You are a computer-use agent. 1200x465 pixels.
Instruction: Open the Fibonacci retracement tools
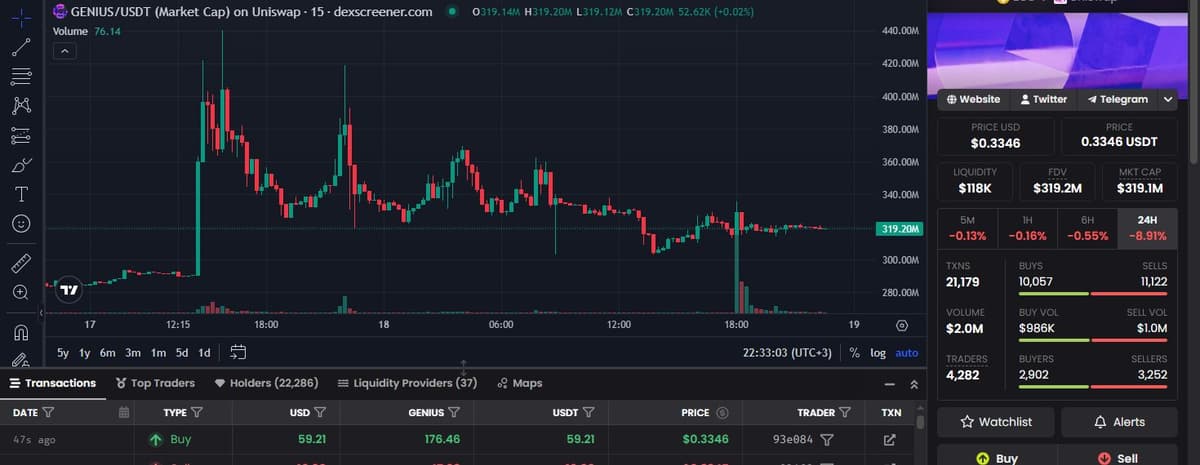click(x=22, y=76)
